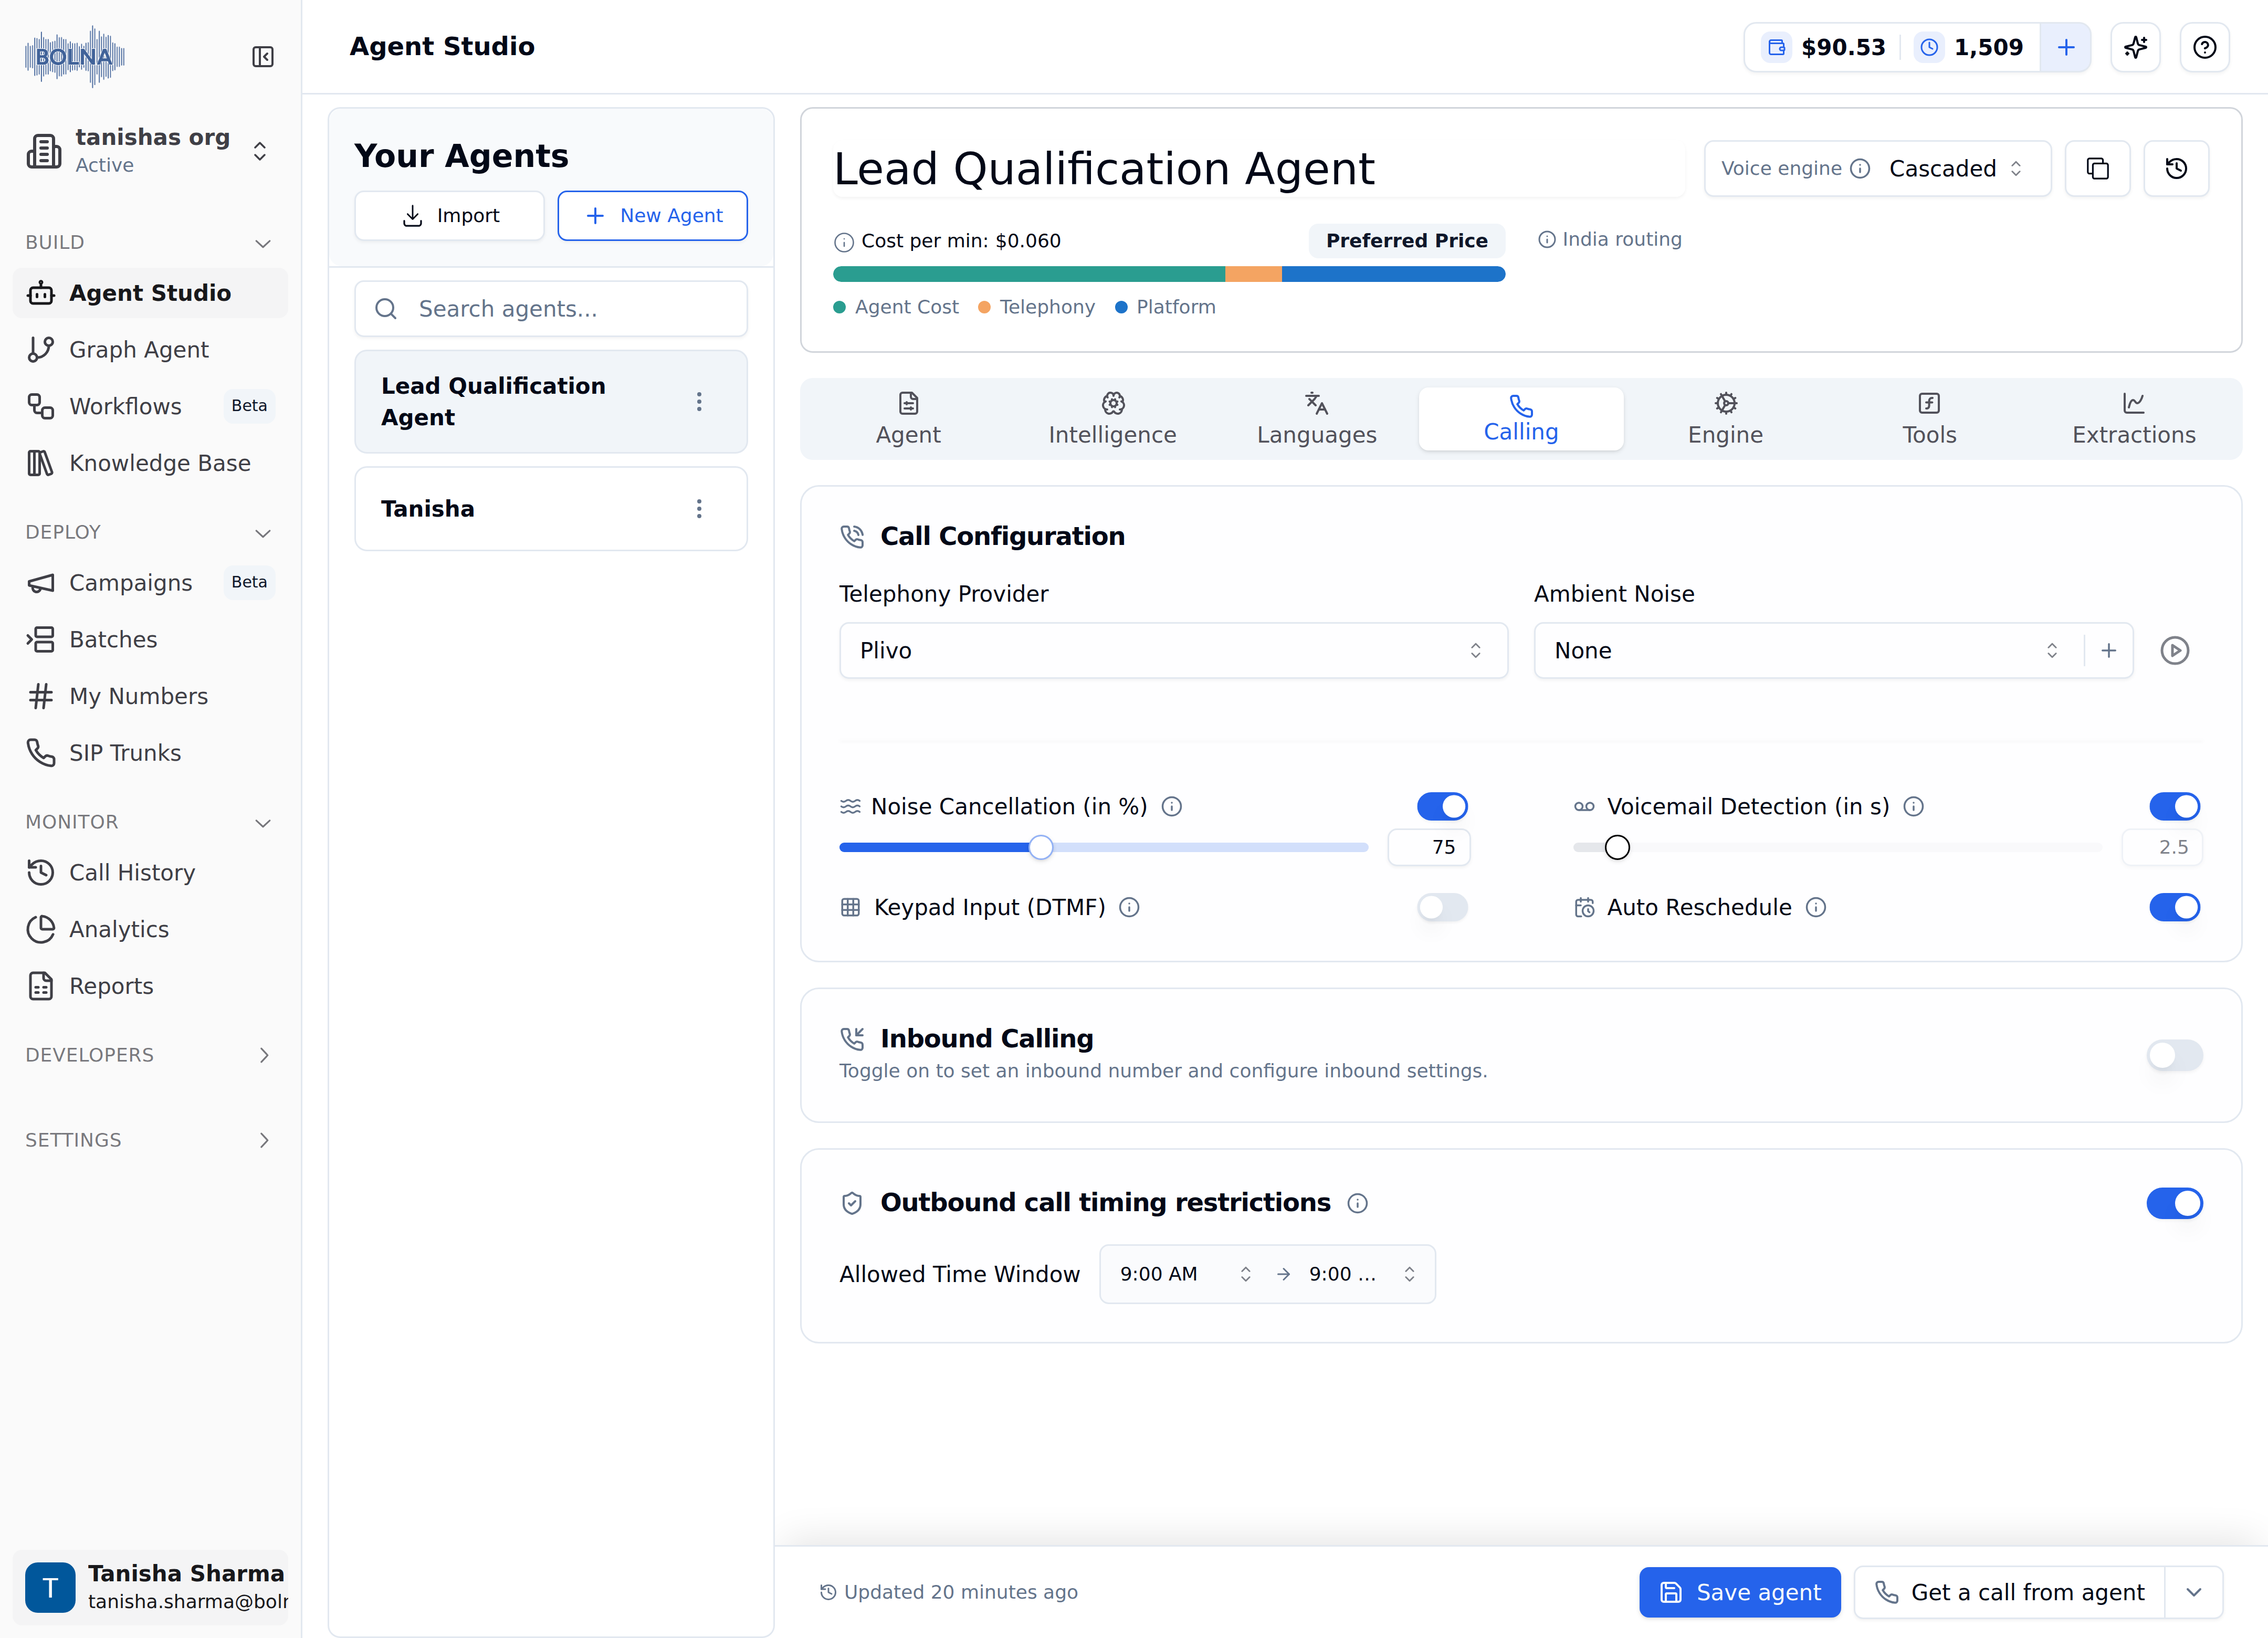Add funds with the plus icon
This screenshot has width=2268, height=1638.
tap(2066, 47)
